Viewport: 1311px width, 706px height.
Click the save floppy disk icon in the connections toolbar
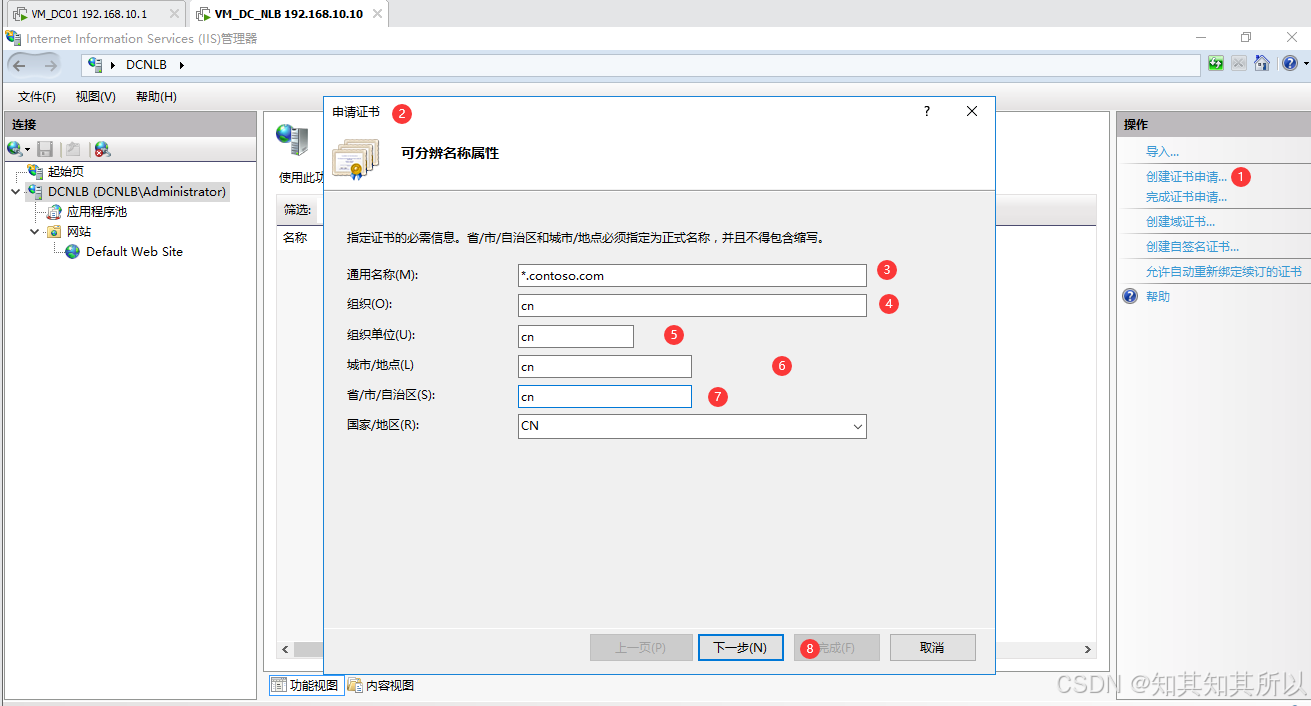point(45,149)
